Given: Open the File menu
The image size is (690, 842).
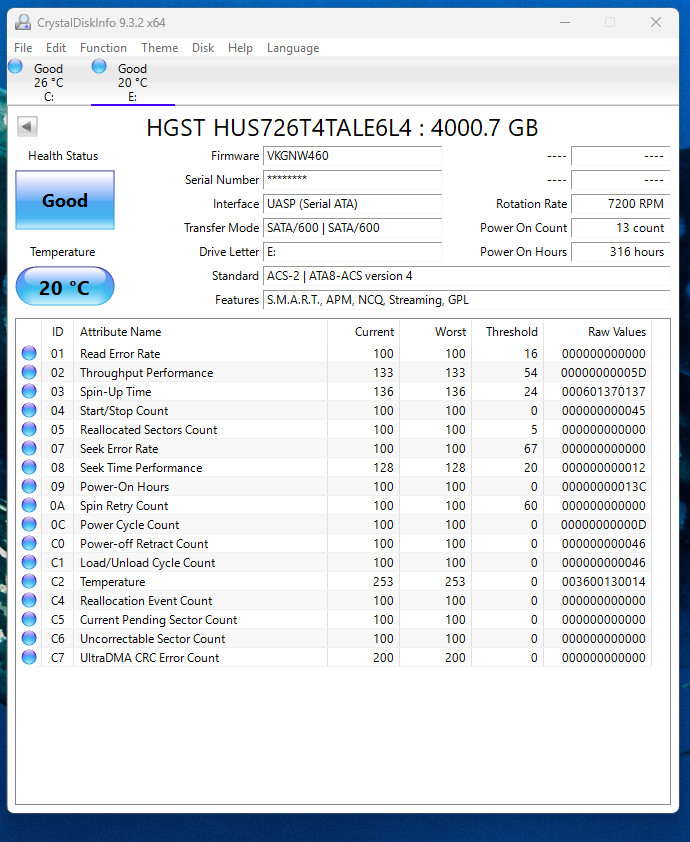Looking at the screenshot, I should [x=23, y=48].
